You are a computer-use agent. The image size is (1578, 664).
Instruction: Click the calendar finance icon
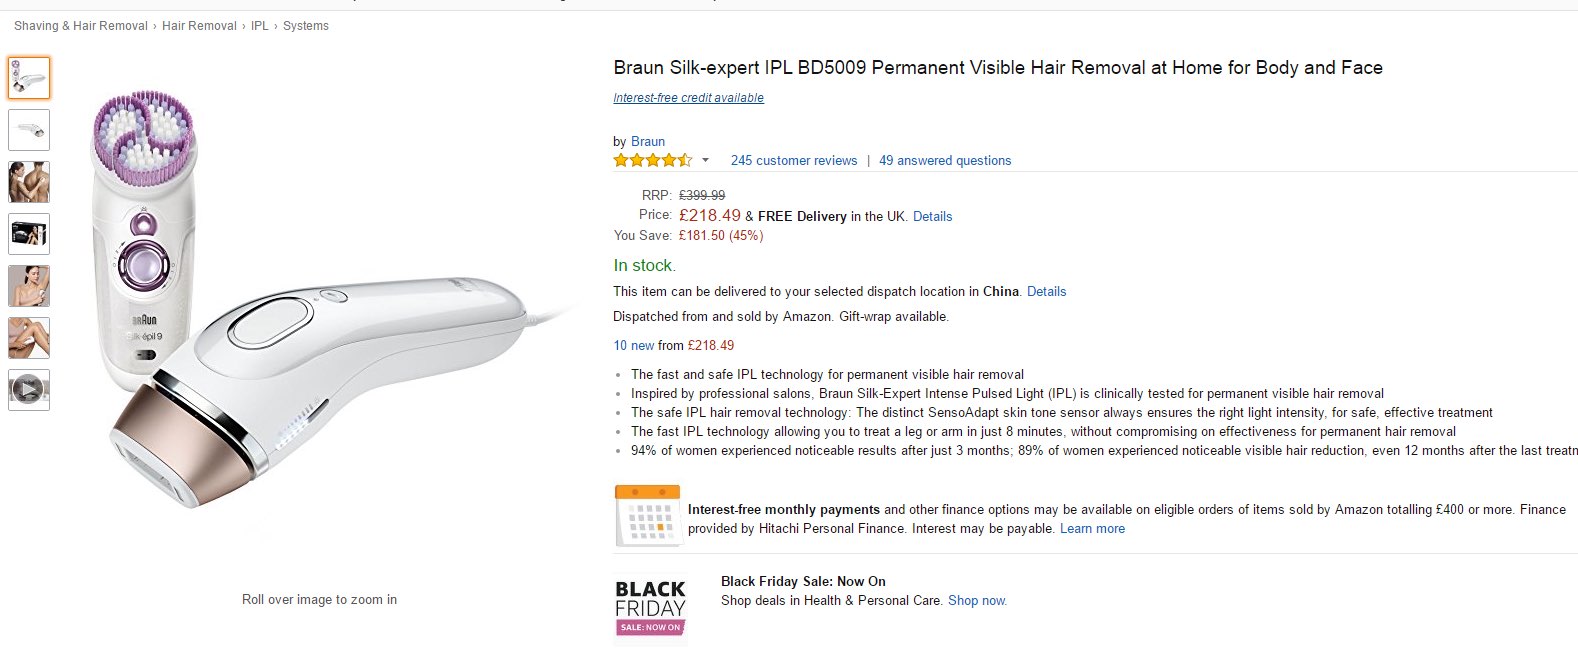tap(647, 516)
